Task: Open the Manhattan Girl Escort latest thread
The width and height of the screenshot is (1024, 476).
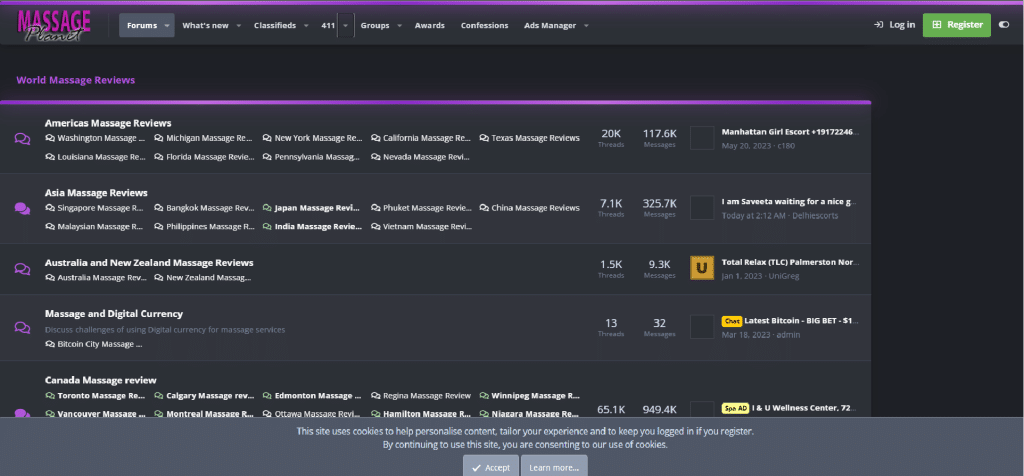Action: [790, 132]
